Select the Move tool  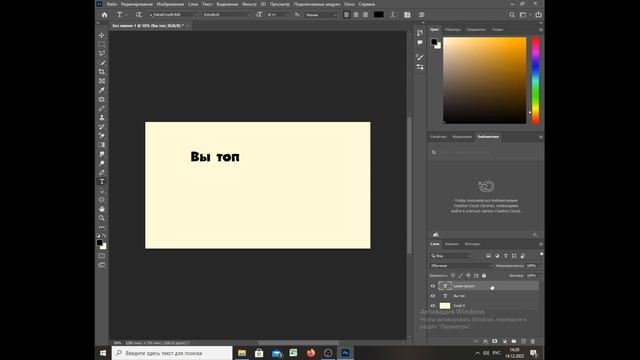pyautogui.click(x=102, y=36)
